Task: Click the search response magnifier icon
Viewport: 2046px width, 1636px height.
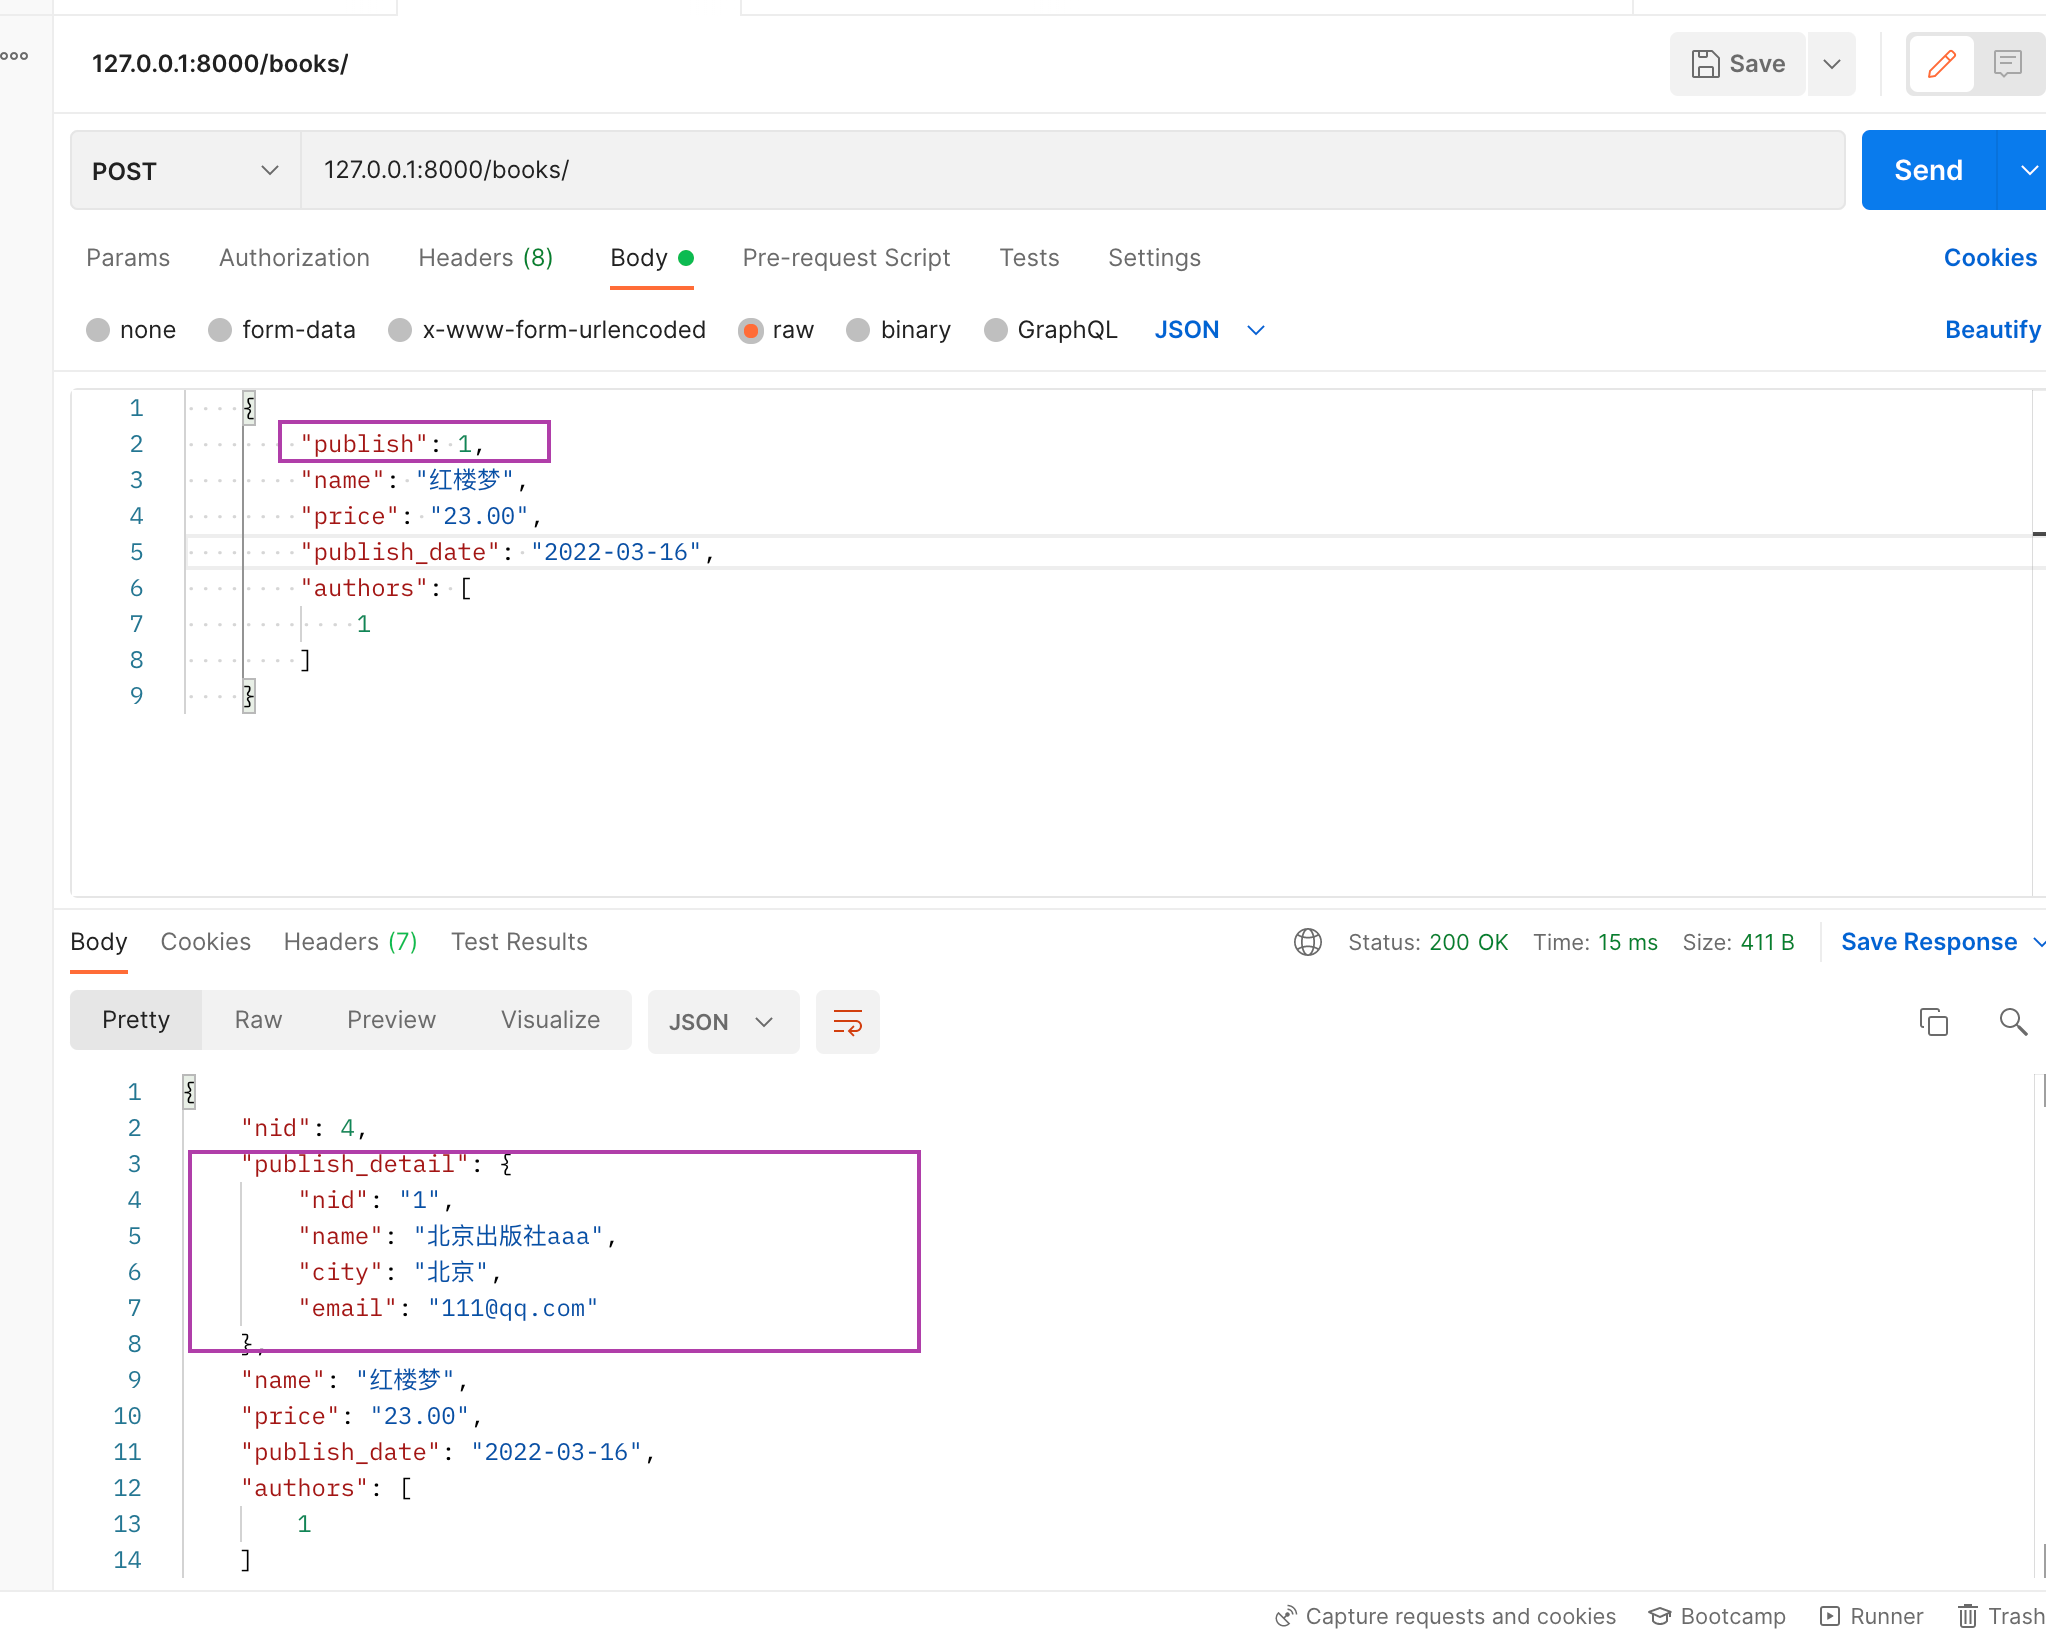Action: point(2012,1022)
